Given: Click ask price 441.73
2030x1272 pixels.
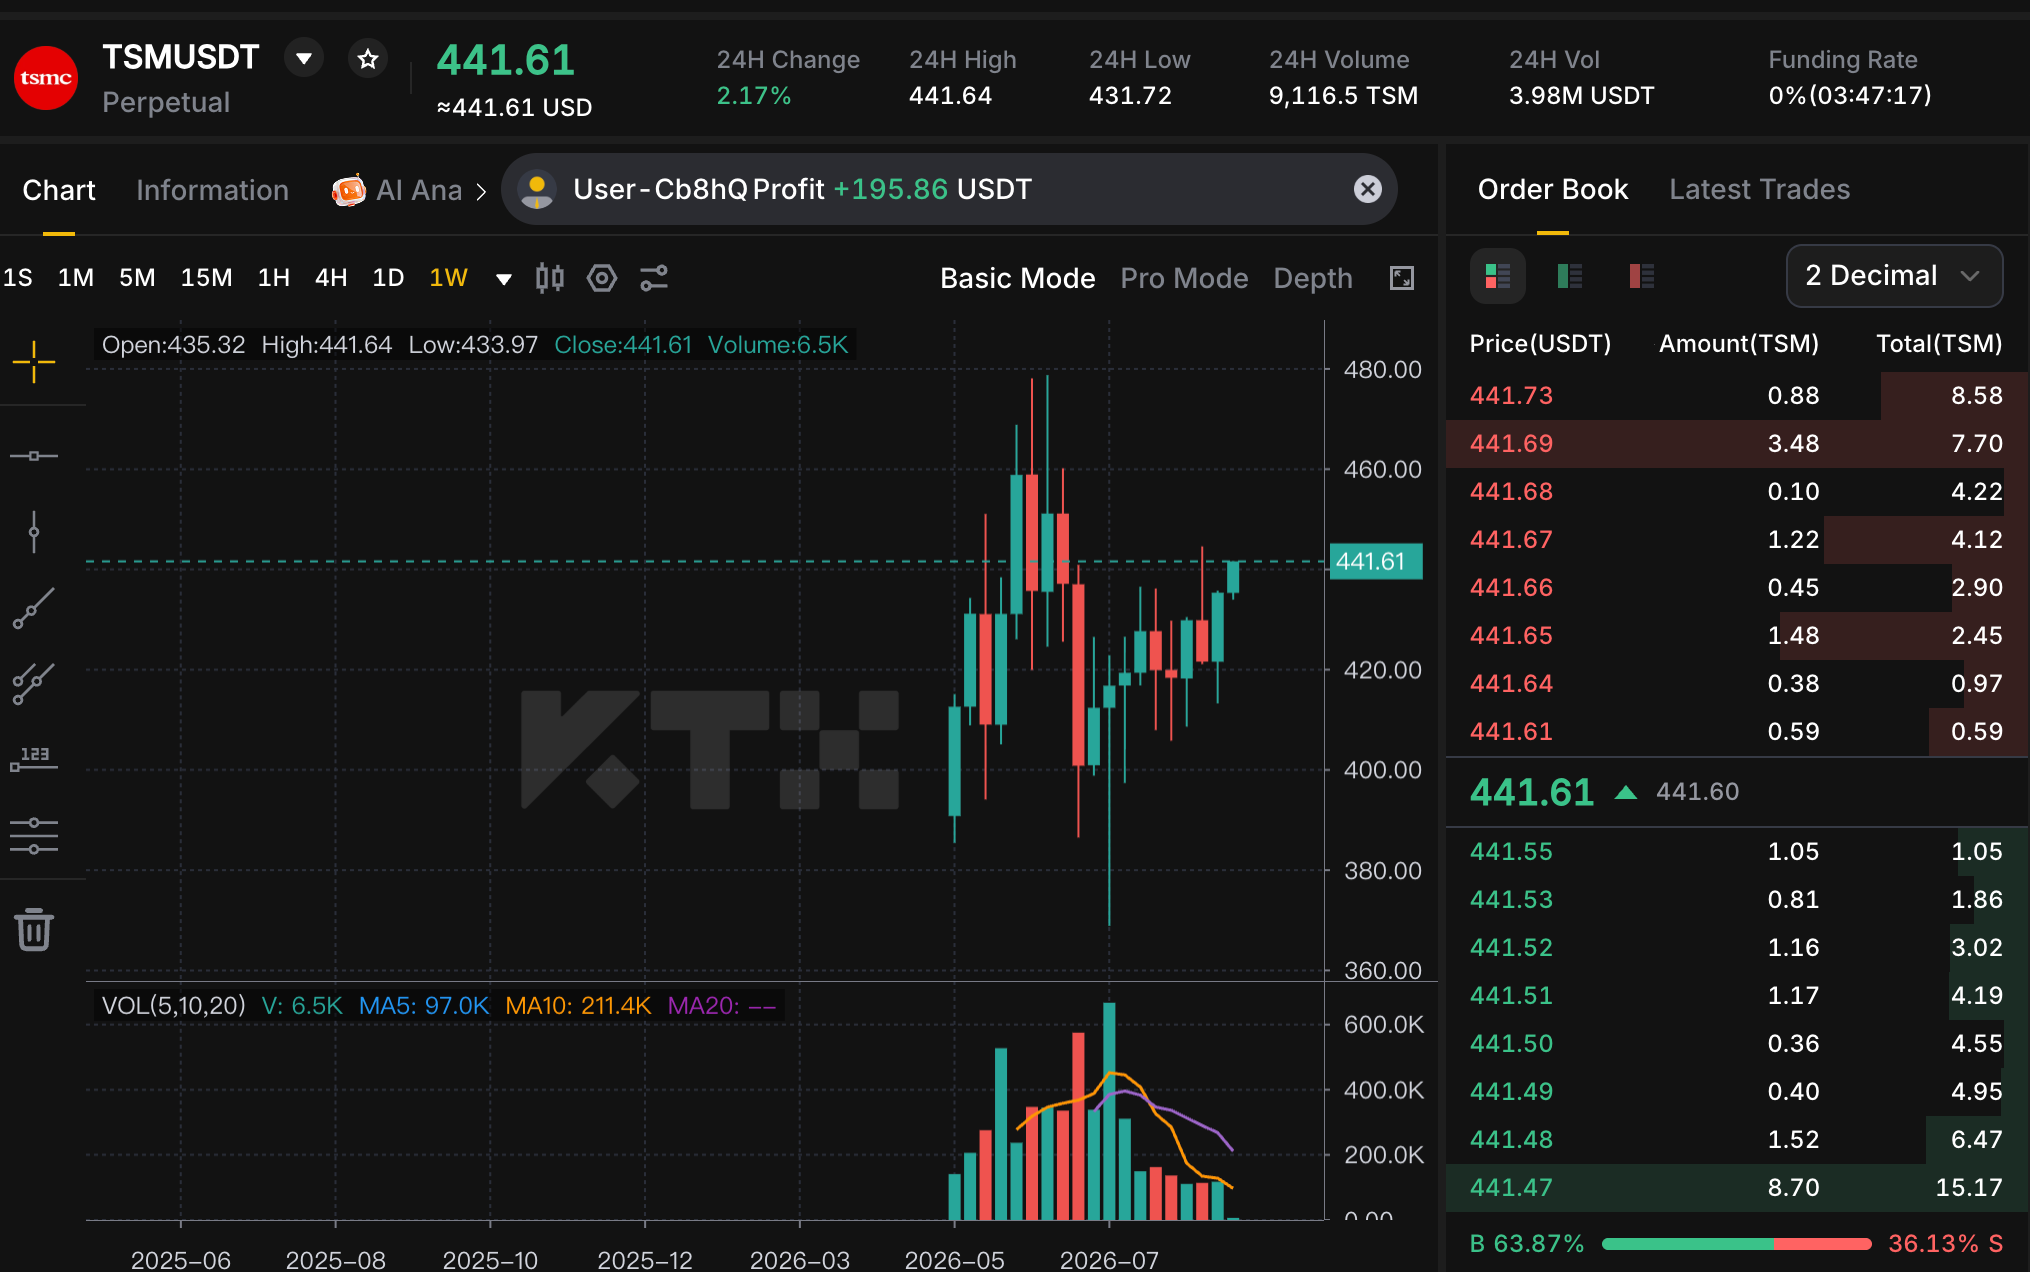Looking at the screenshot, I should [x=1511, y=395].
